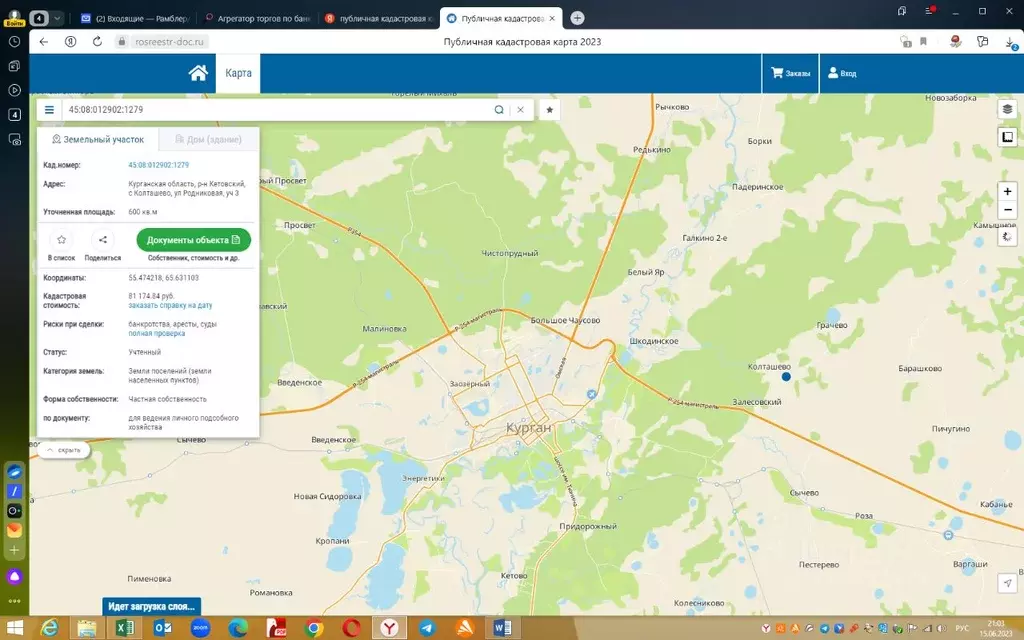This screenshot has width=1024, height=640.
Task: Open Заказы cart in header
Action: pos(790,73)
